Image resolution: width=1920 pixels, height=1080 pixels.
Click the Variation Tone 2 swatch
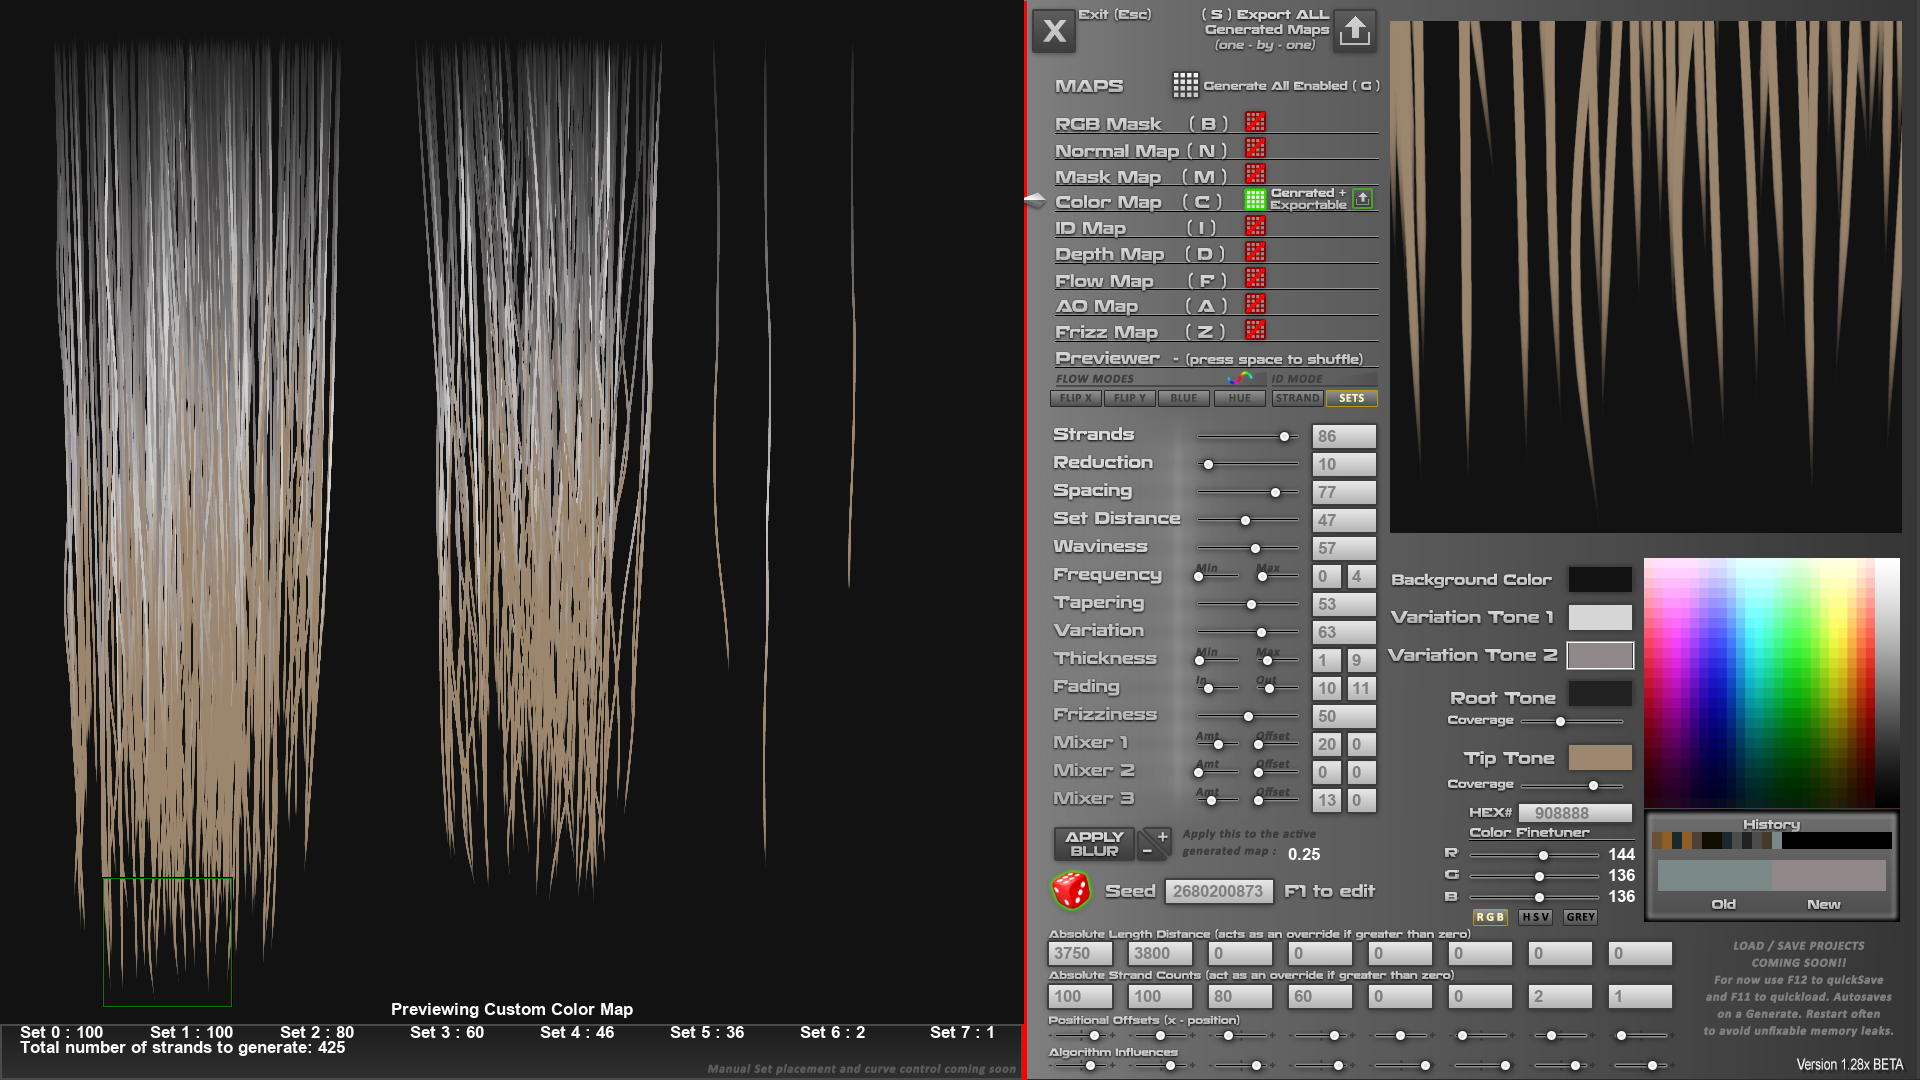click(x=1600, y=655)
